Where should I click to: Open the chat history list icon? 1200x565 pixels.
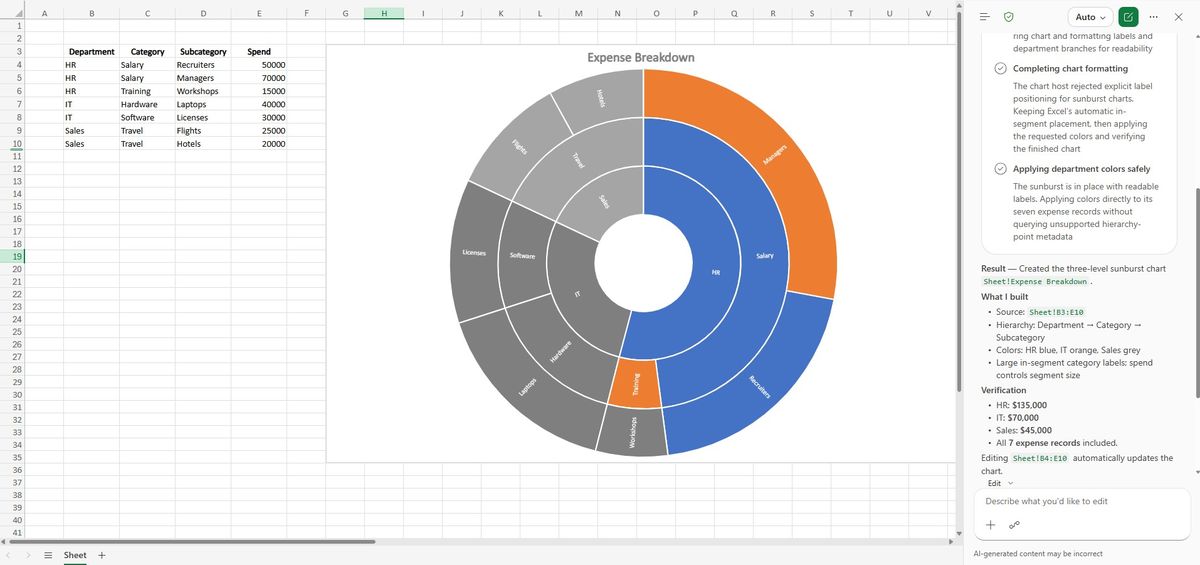985,17
